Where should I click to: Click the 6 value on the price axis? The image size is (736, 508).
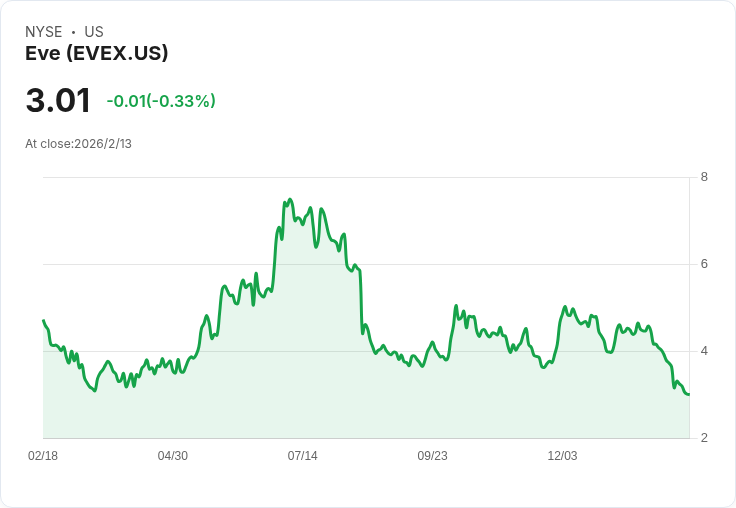point(704,264)
